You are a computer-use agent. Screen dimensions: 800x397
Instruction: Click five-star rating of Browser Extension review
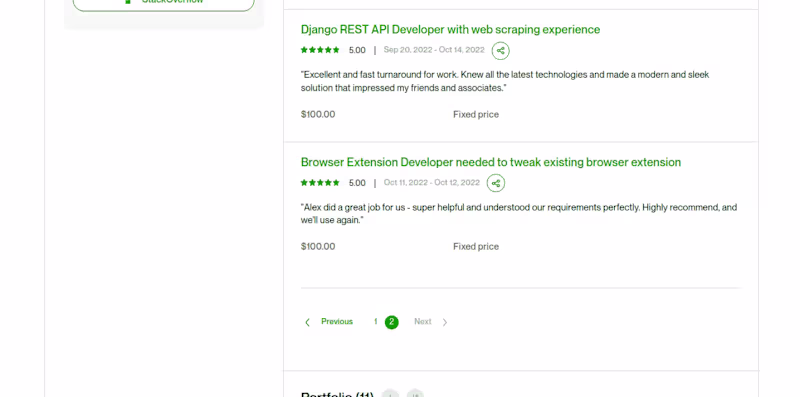click(320, 183)
